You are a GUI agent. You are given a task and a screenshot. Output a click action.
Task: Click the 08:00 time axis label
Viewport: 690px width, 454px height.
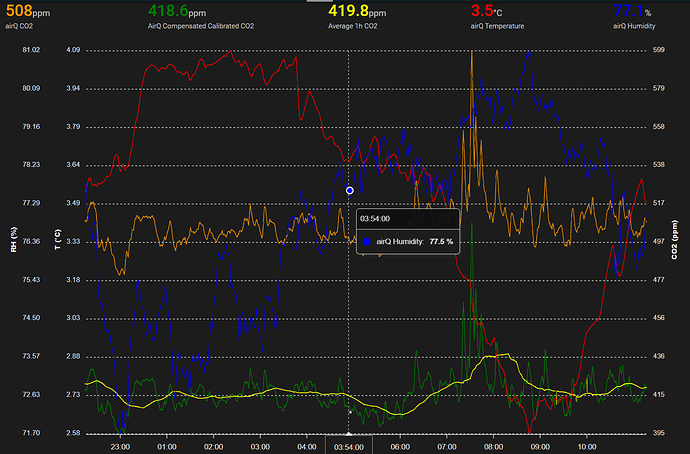coord(493,447)
